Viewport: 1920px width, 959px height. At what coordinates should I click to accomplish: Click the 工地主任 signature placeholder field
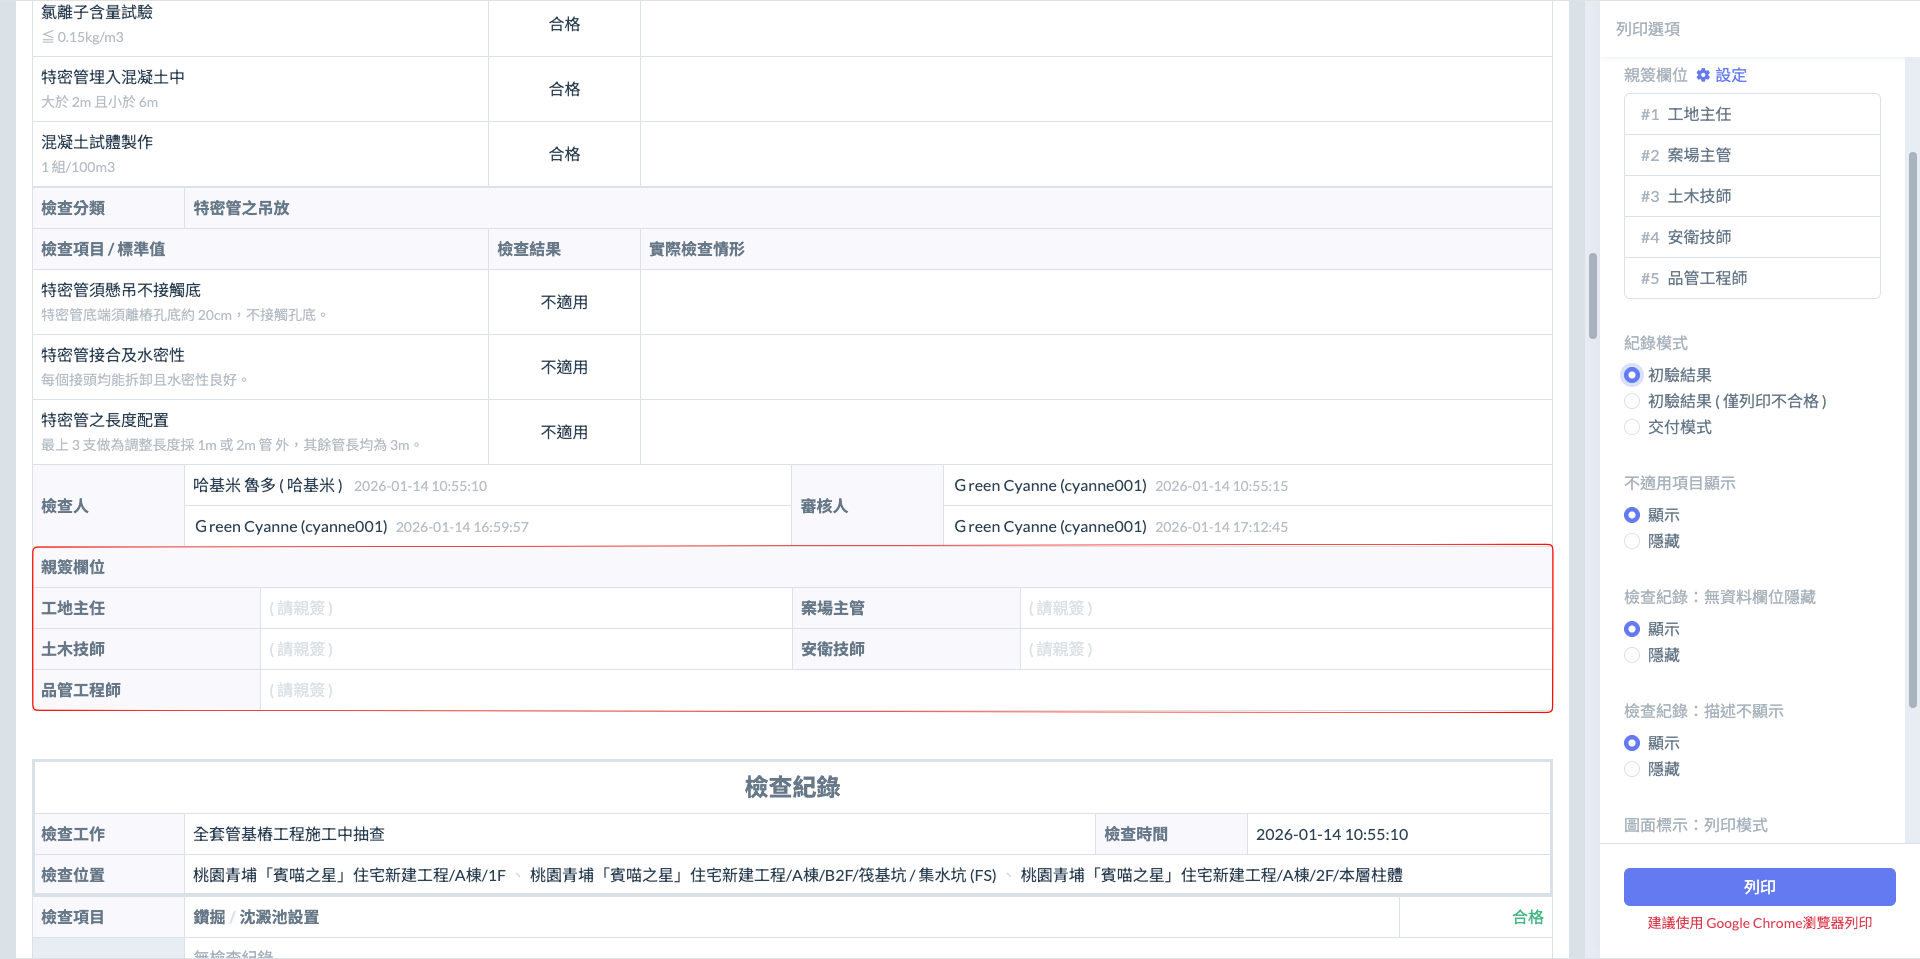pos(525,608)
